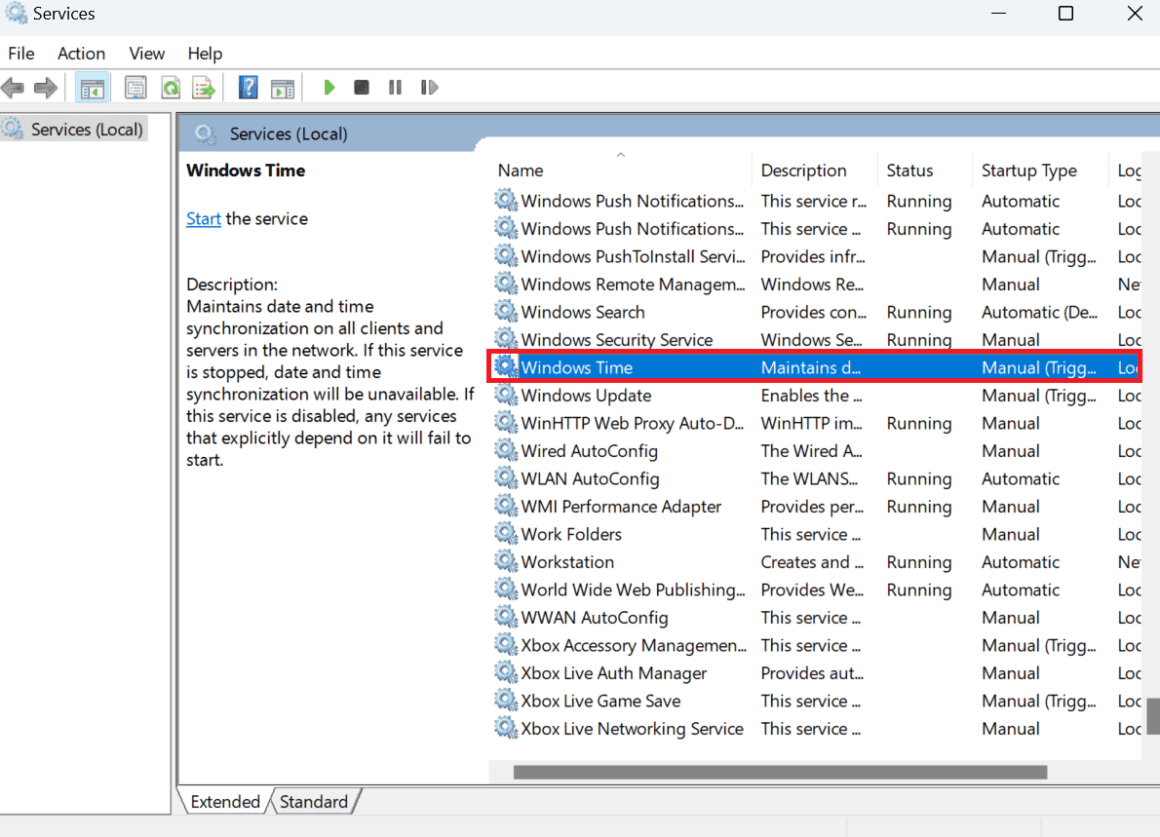The height and width of the screenshot is (837, 1160).
Task: Open the Action menu
Action: [81, 54]
